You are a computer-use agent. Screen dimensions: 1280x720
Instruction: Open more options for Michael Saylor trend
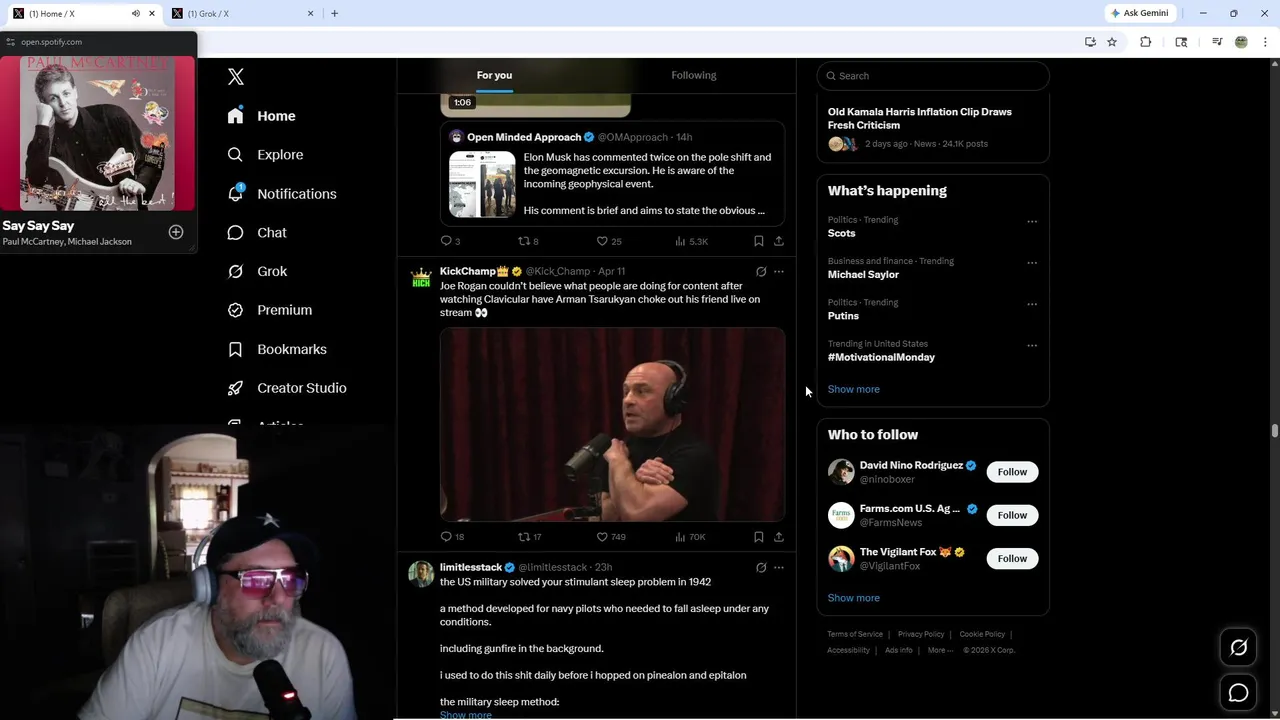click(1032, 263)
